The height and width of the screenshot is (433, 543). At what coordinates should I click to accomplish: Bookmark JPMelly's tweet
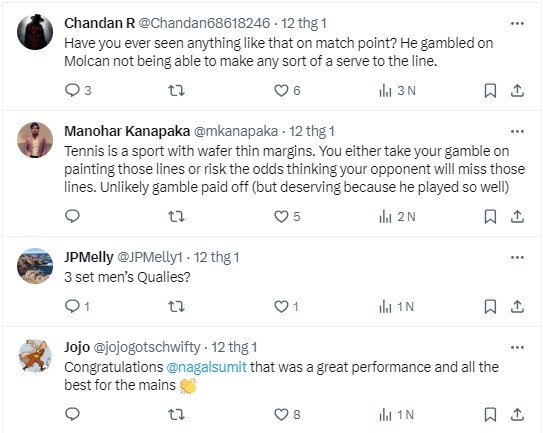coord(490,307)
